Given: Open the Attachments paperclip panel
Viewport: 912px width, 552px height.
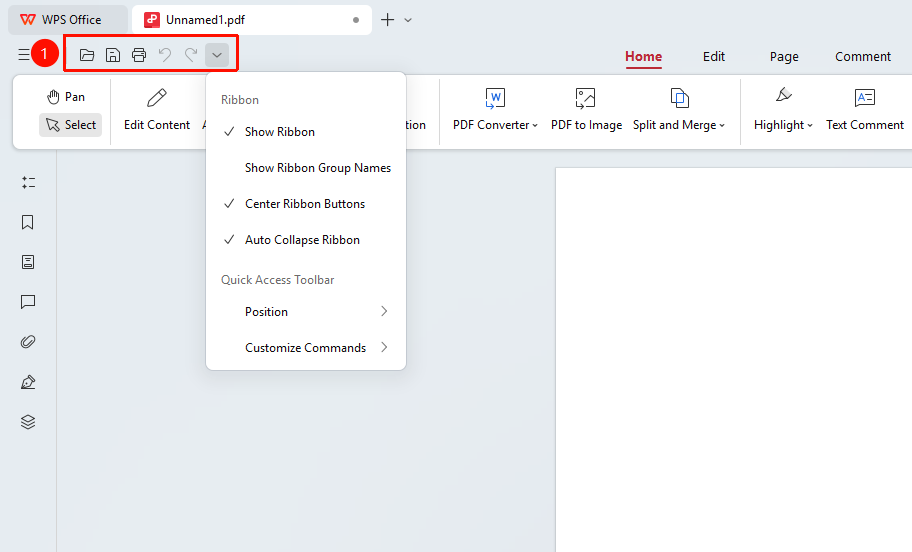Looking at the screenshot, I should coord(28,341).
